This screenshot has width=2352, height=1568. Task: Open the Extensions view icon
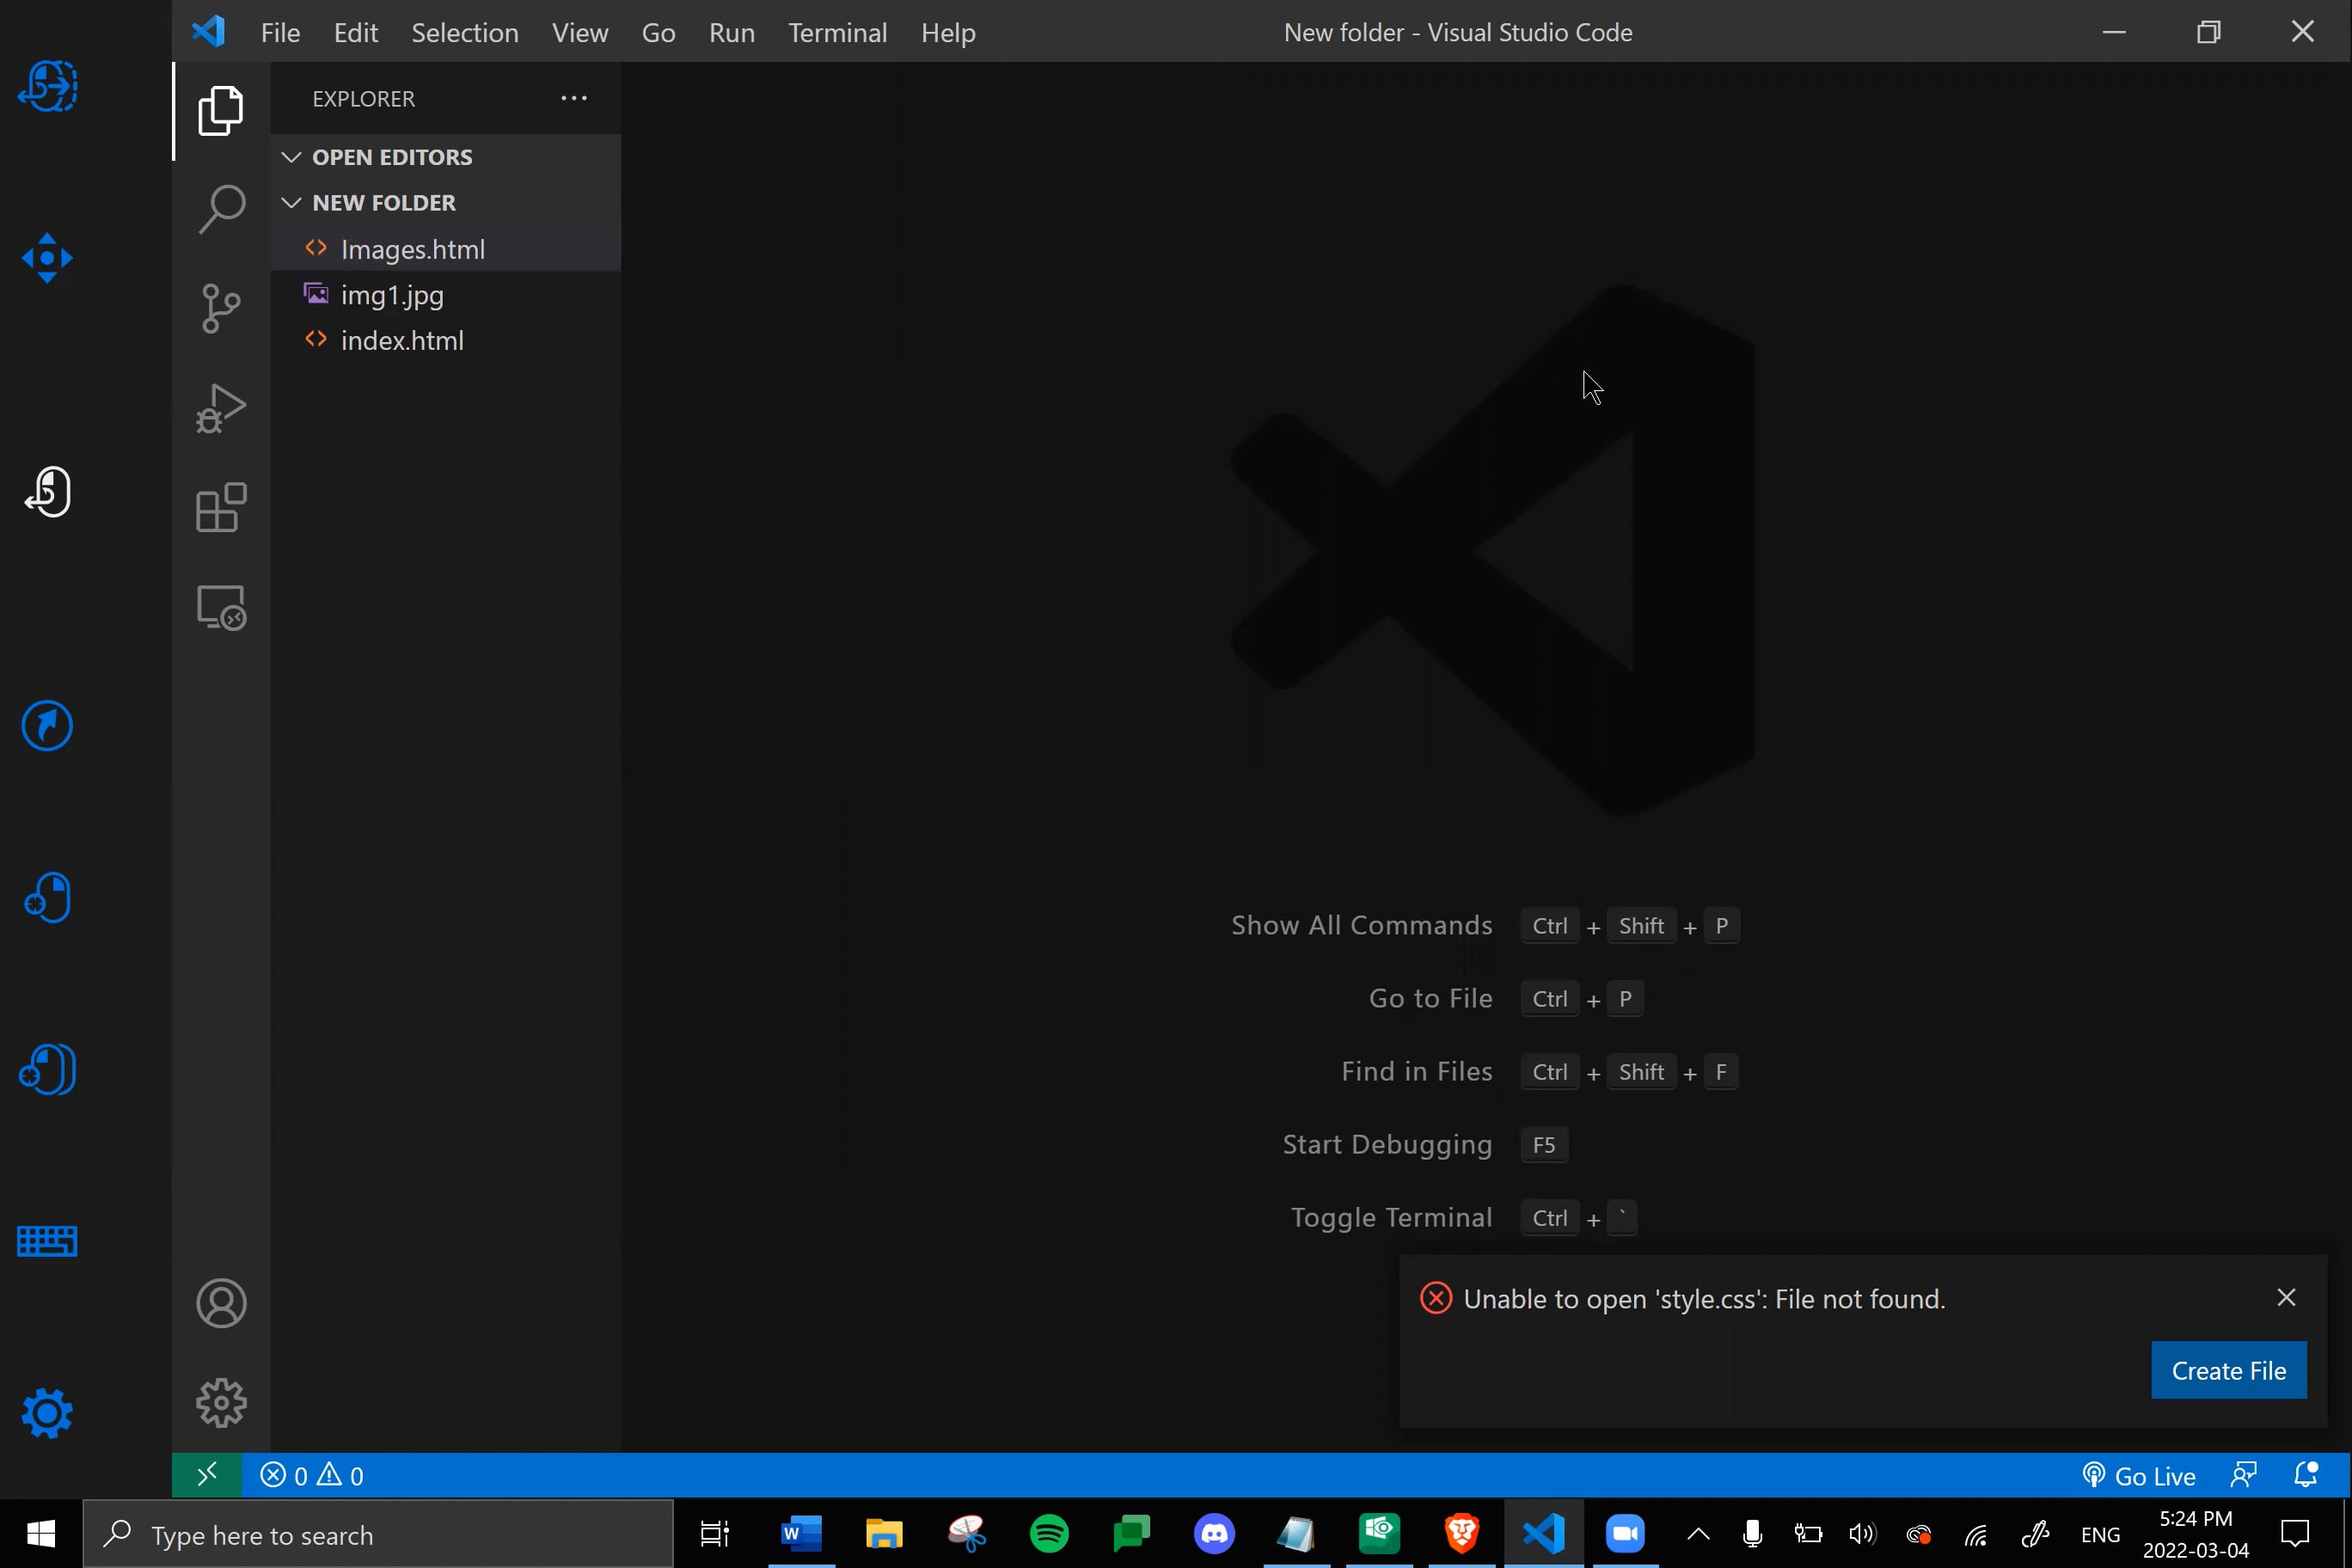pyautogui.click(x=221, y=507)
